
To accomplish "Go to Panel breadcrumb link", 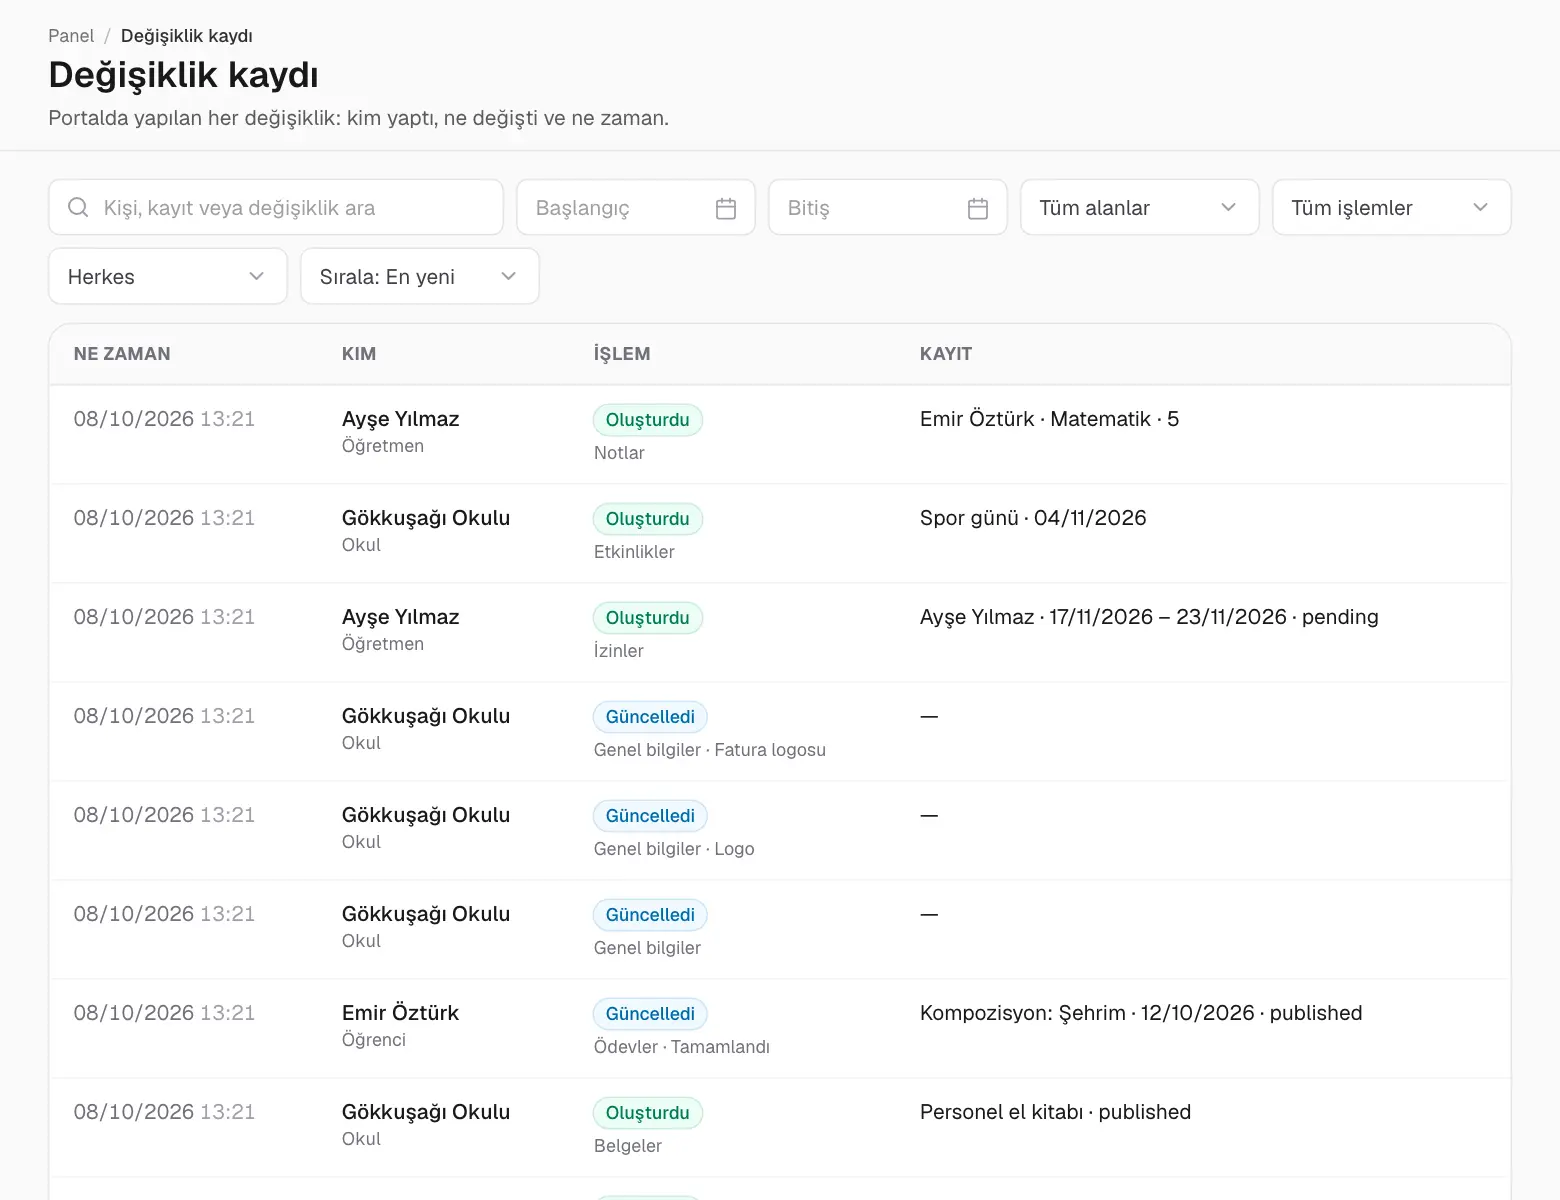I will click(71, 36).
